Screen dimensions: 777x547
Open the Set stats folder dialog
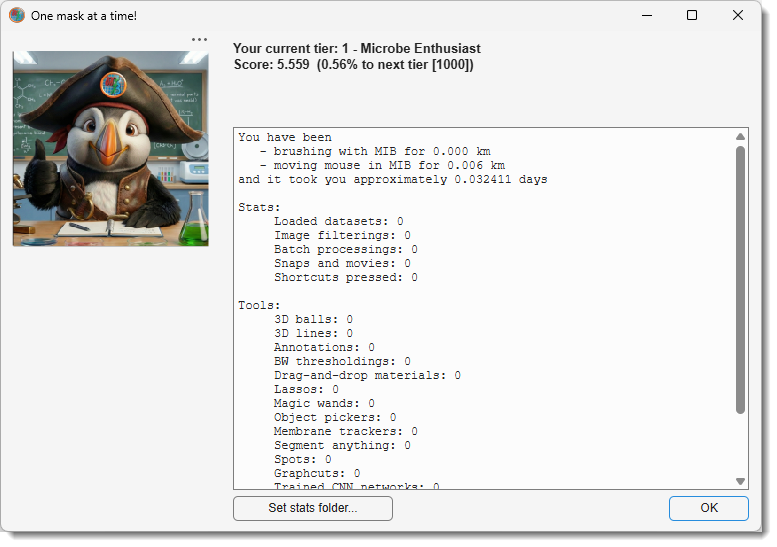pyautogui.click(x=313, y=508)
